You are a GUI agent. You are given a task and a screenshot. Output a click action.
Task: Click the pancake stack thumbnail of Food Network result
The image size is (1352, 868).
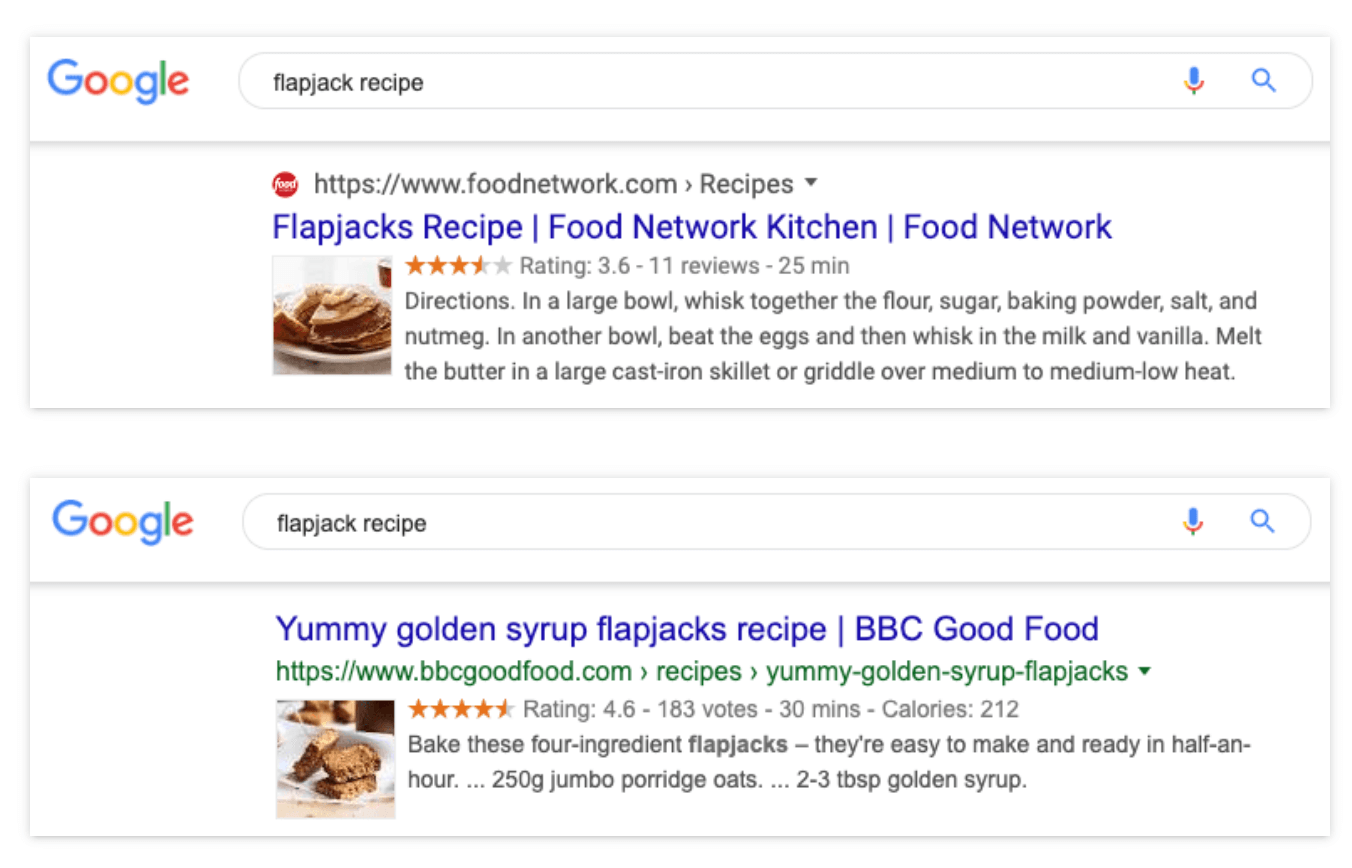[332, 315]
